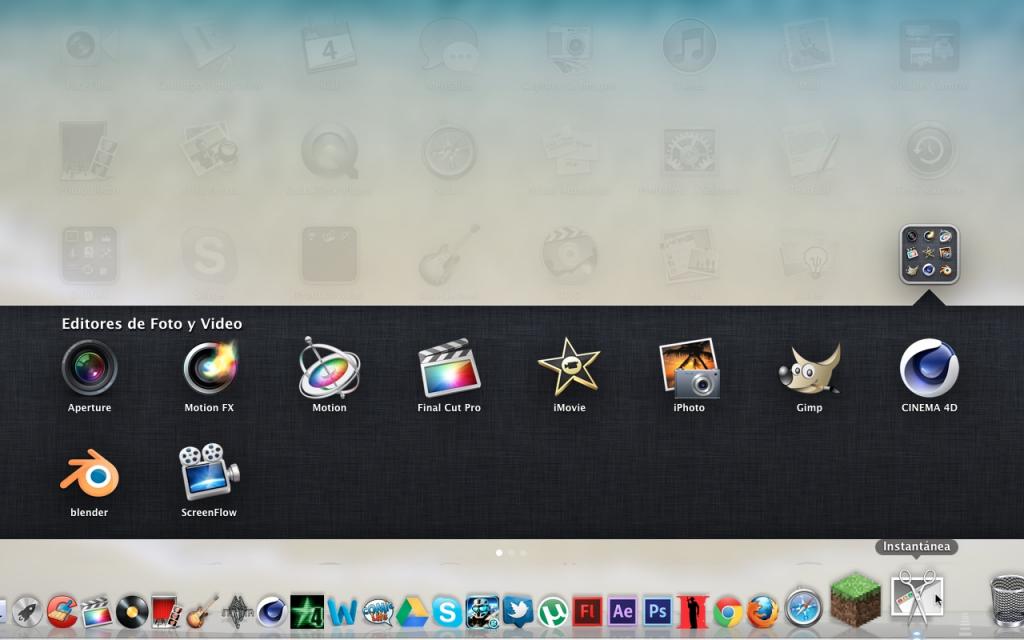
Task: Click the "Instantánea" tooltip label
Action: (916, 547)
